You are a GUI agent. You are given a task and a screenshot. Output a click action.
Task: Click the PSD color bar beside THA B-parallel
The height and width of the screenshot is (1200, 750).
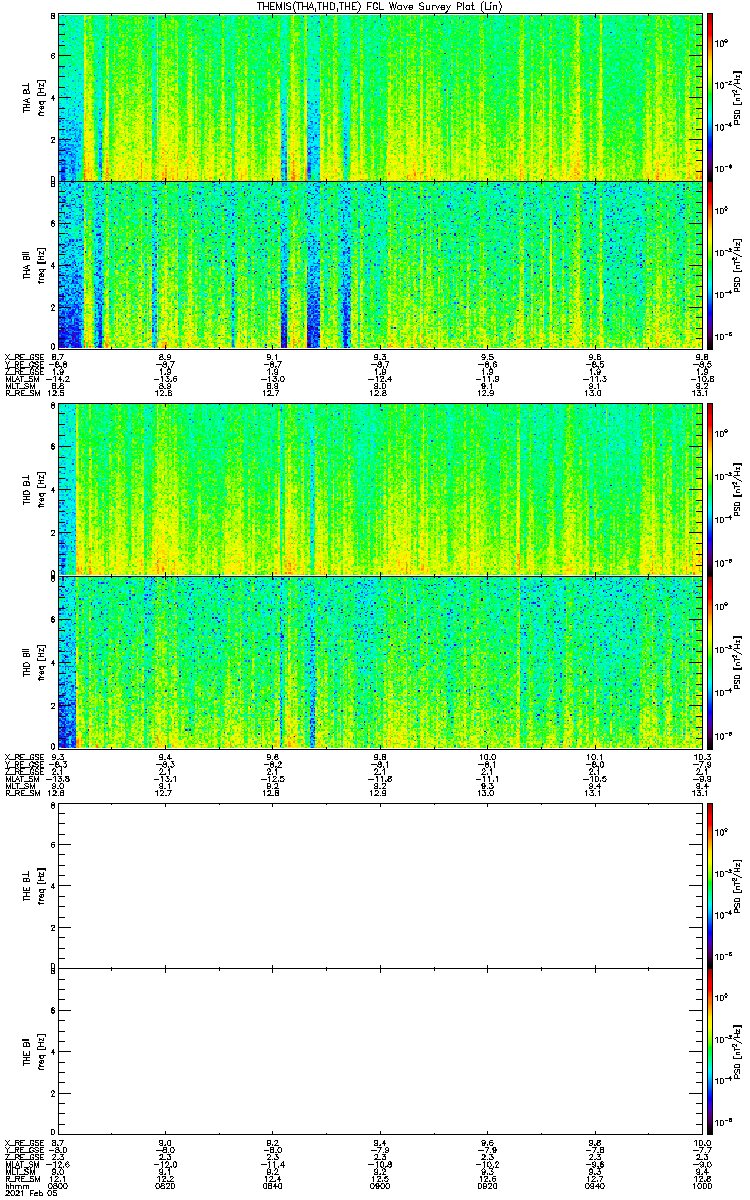point(710,265)
